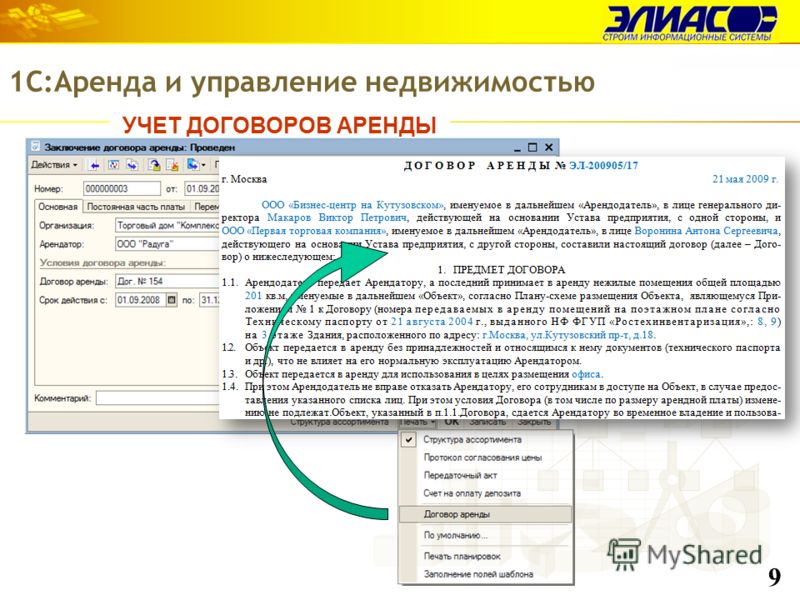
Task: Select Протокол согласования цены in print menu
Action: 485,458
